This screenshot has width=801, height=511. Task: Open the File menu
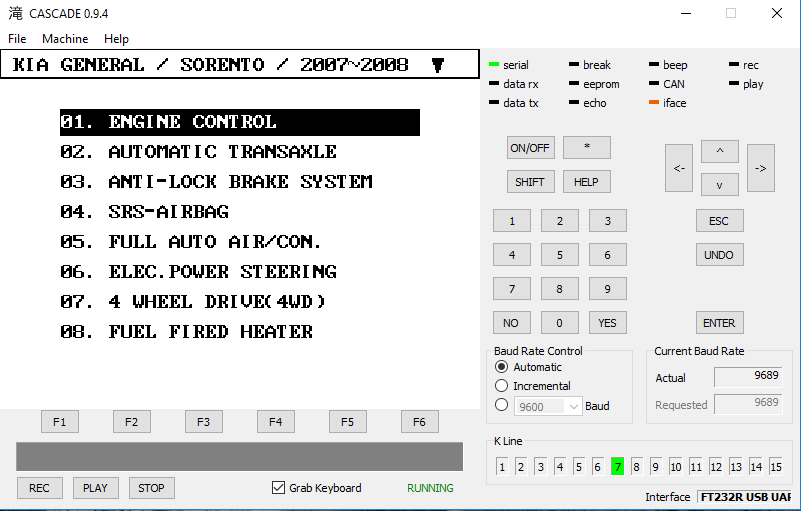[x=17, y=39]
